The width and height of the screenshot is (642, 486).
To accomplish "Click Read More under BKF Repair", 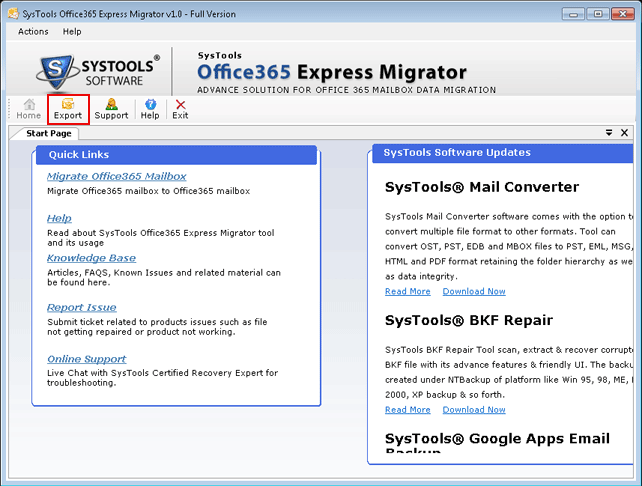I will pos(408,410).
